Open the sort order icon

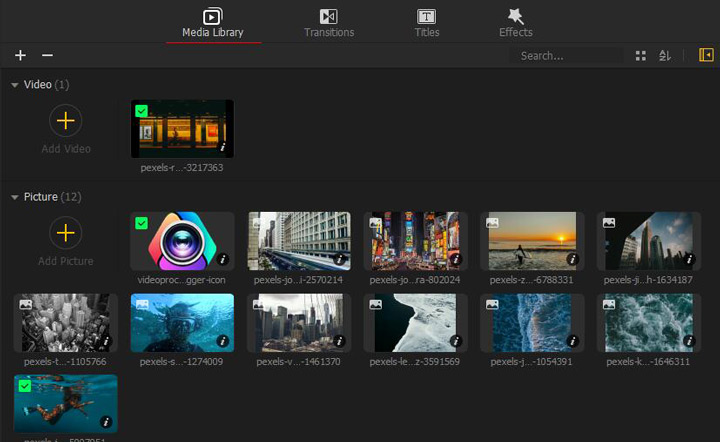pos(665,56)
